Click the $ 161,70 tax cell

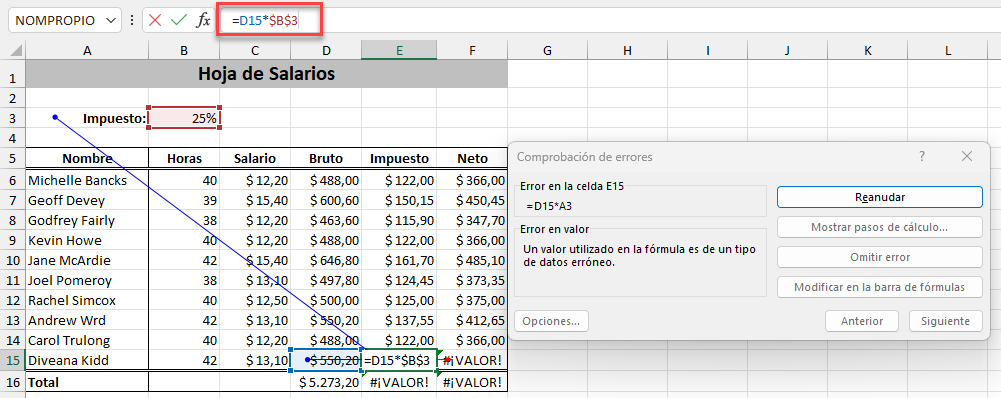click(x=399, y=261)
